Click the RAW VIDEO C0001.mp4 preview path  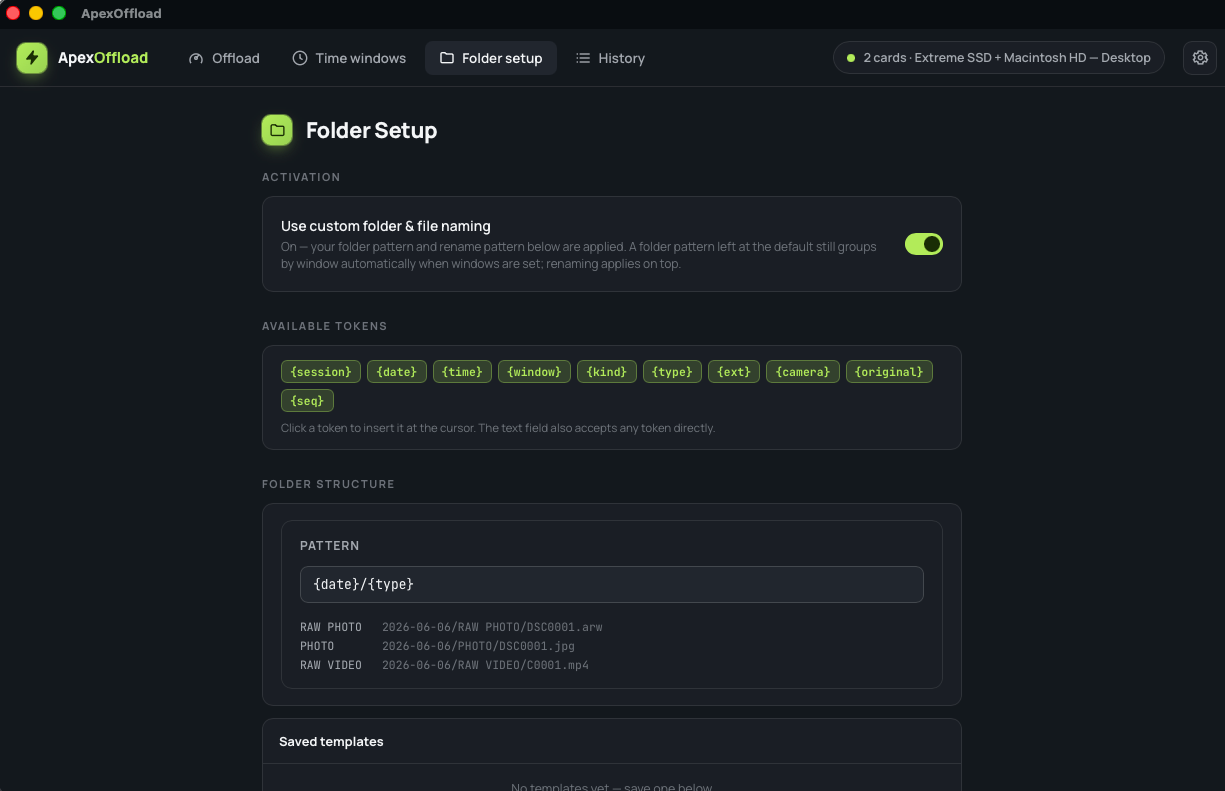tap(485, 665)
